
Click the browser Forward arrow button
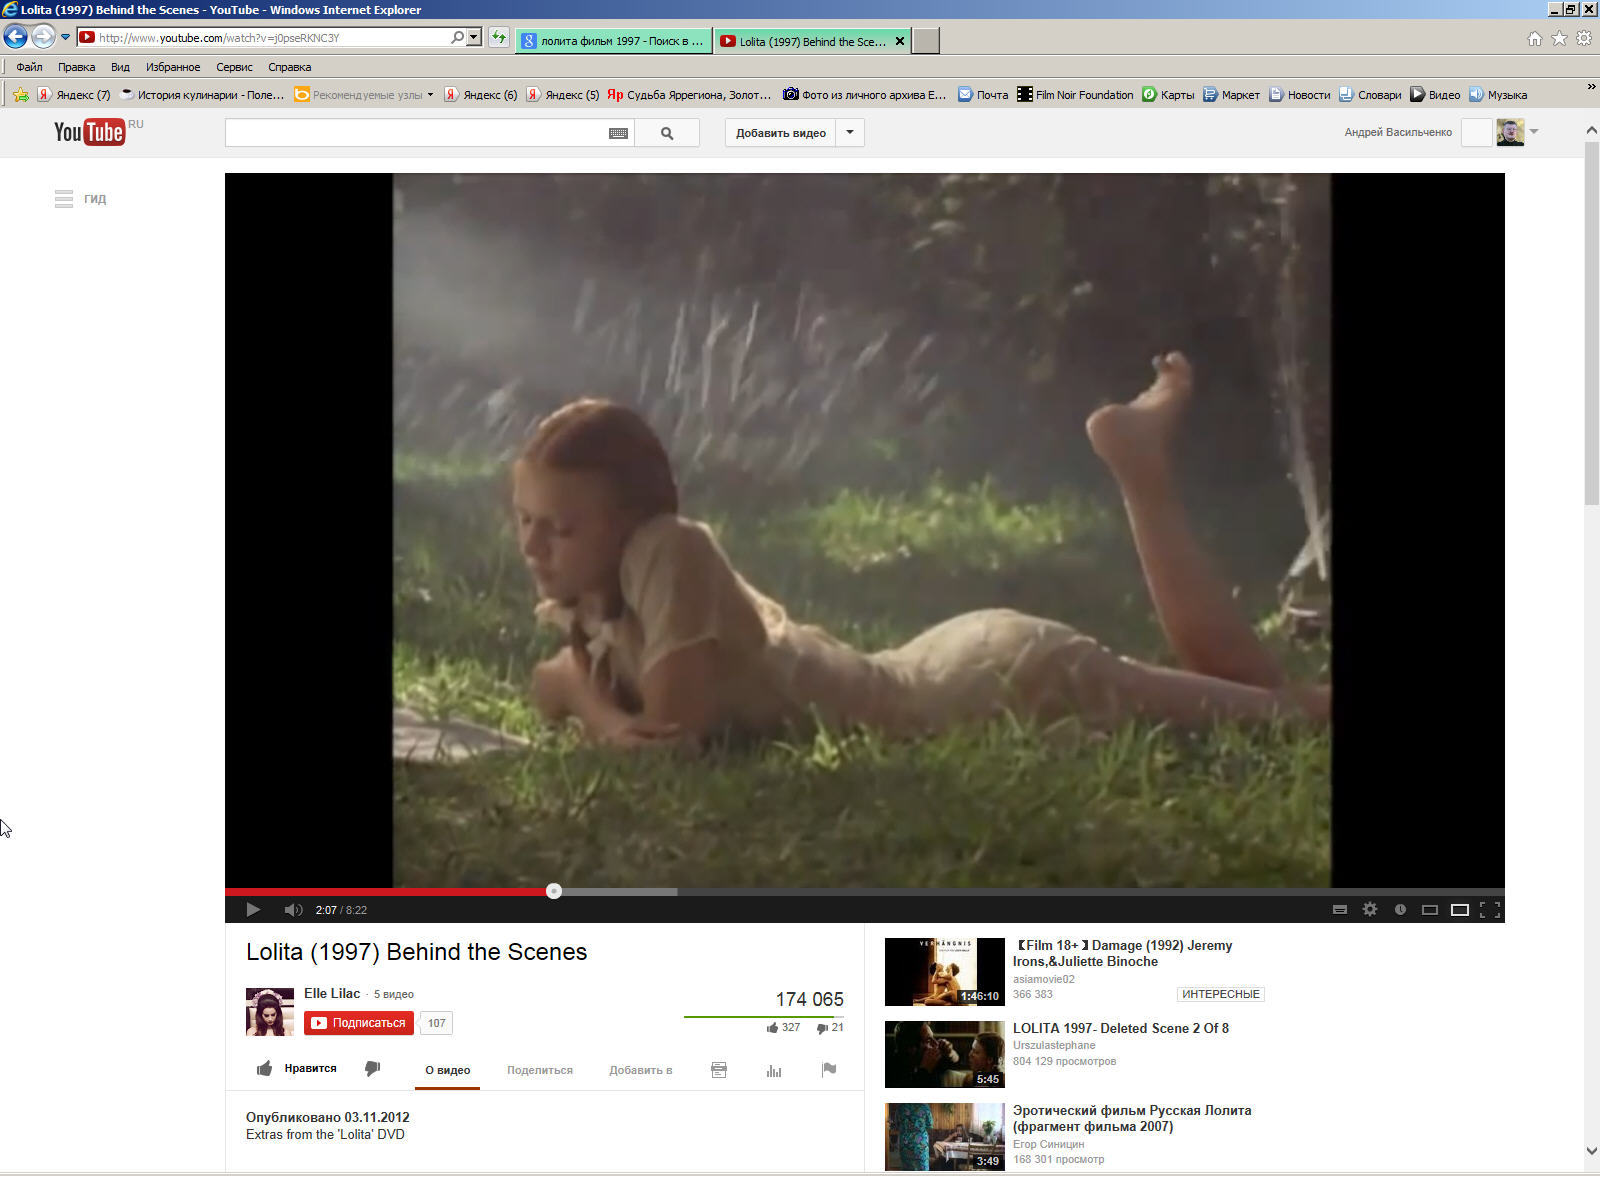click(43, 38)
